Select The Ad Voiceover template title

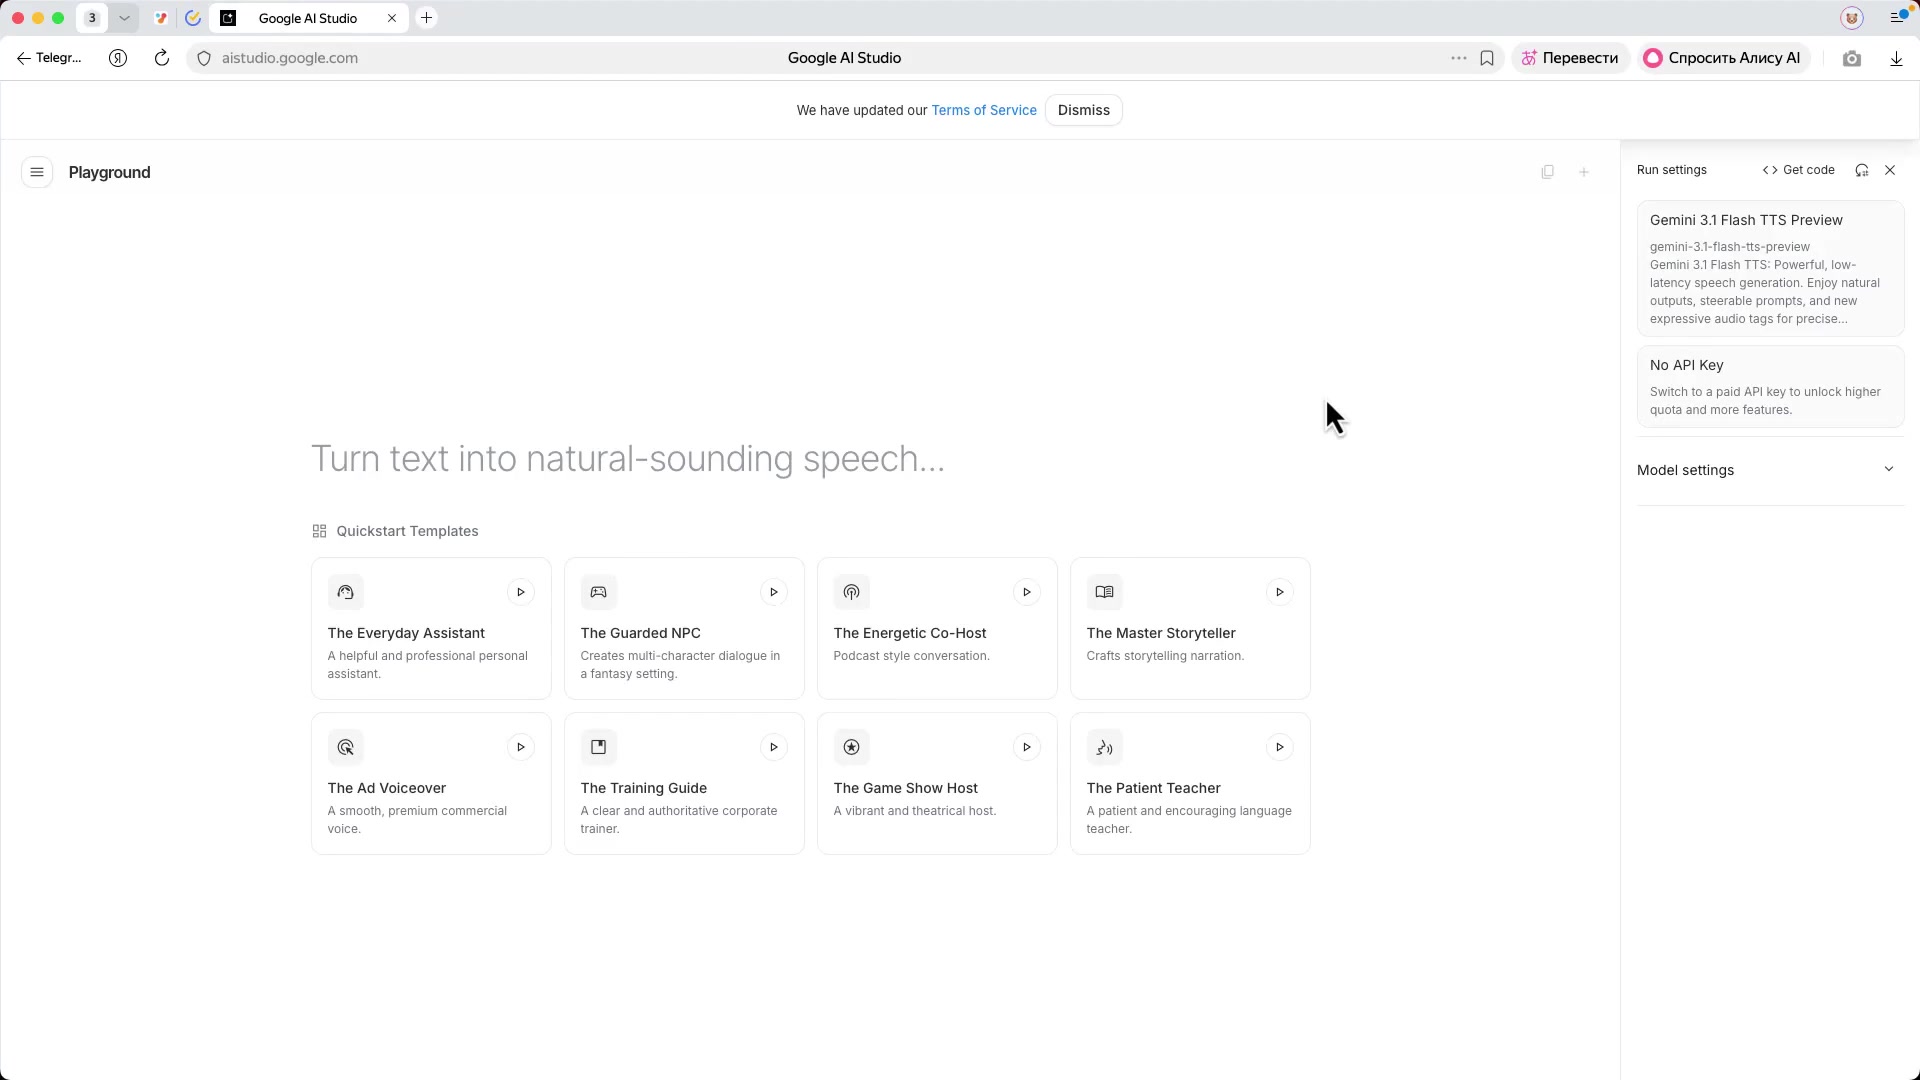click(x=387, y=788)
